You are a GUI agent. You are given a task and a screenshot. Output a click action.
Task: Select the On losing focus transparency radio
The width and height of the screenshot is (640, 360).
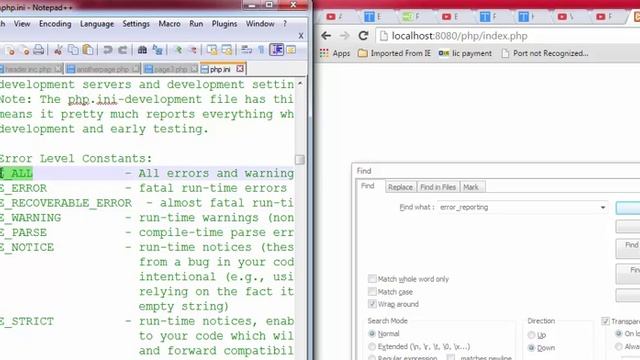pyautogui.click(x=619, y=334)
